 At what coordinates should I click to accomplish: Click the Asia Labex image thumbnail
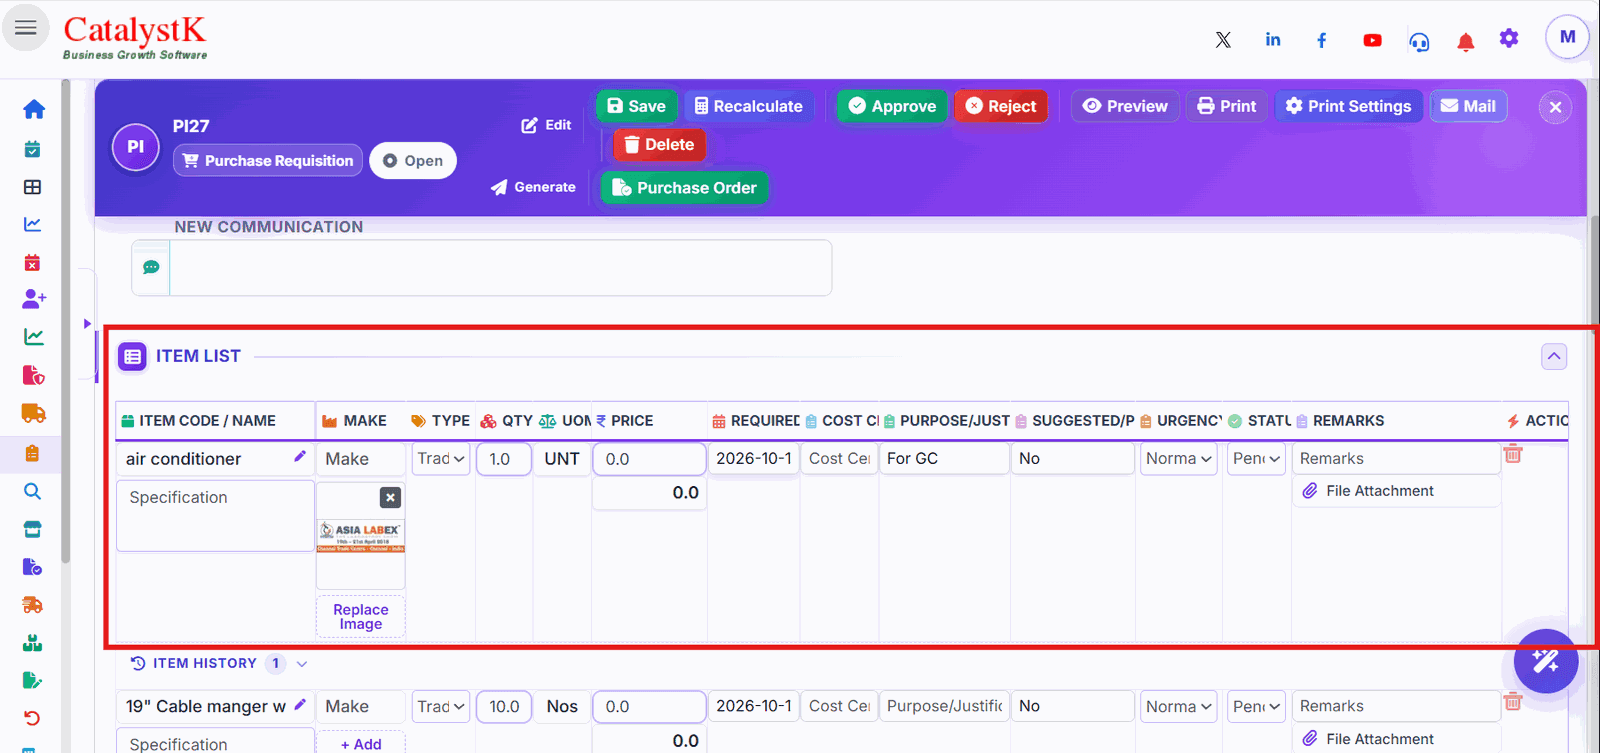pyautogui.click(x=361, y=536)
